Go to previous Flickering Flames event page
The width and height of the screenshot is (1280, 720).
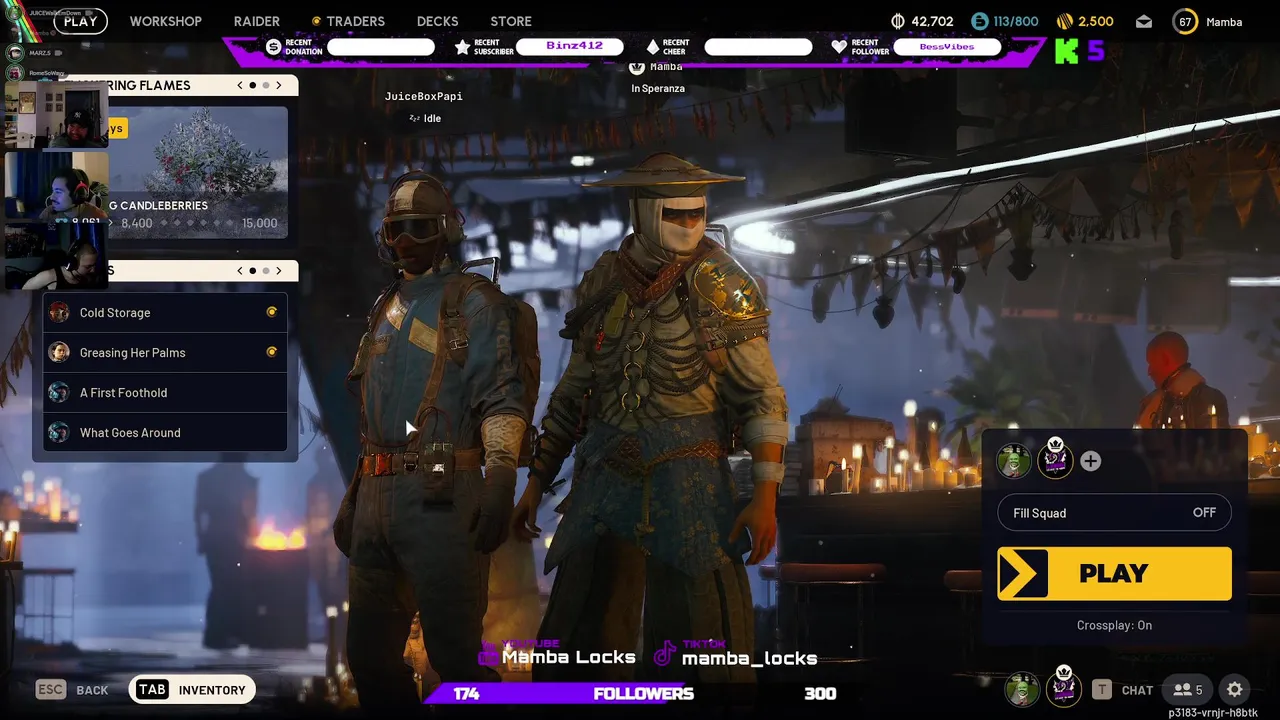(240, 85)
